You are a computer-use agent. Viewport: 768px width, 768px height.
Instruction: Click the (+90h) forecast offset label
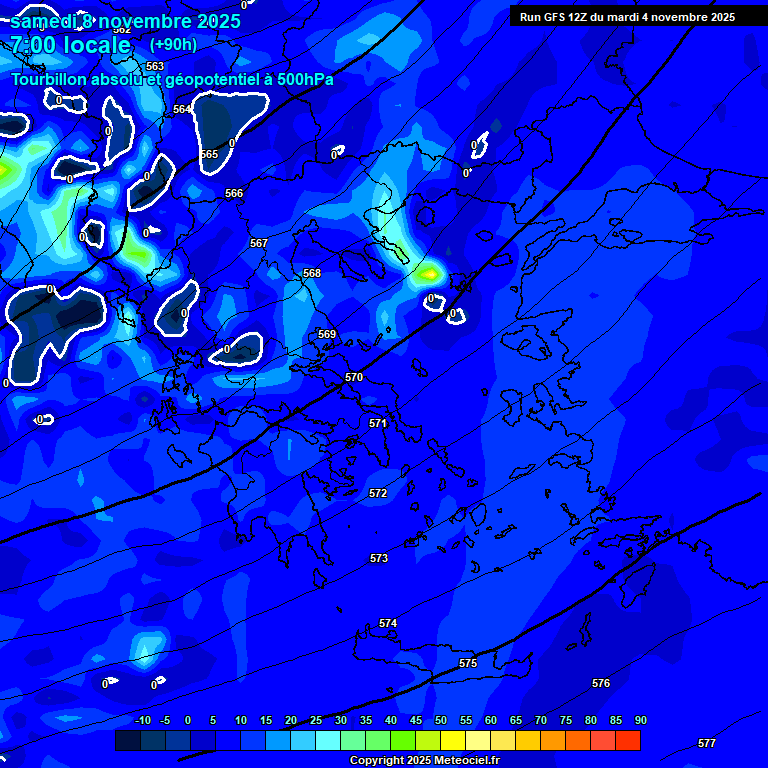pyautogui.click(x=173, y=45)
